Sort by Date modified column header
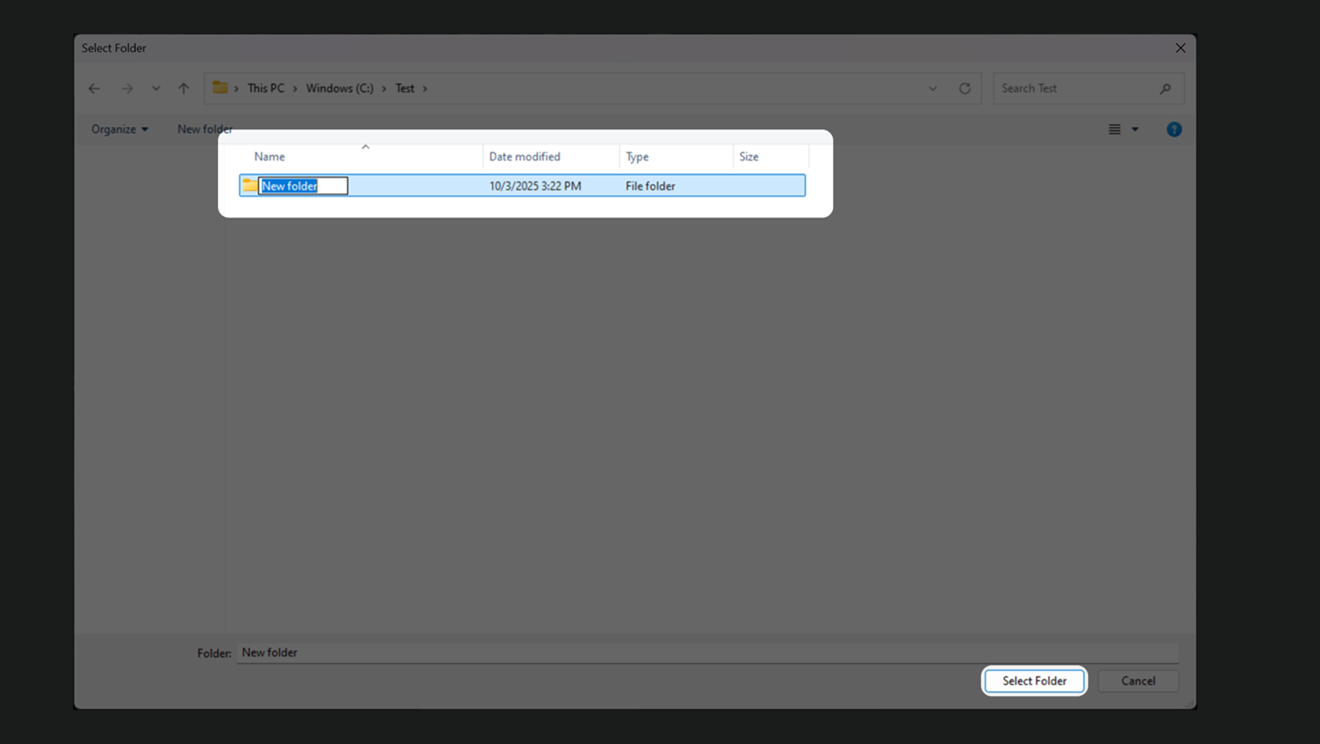The width and height of the screenshot is (1320, 744). 525,157
